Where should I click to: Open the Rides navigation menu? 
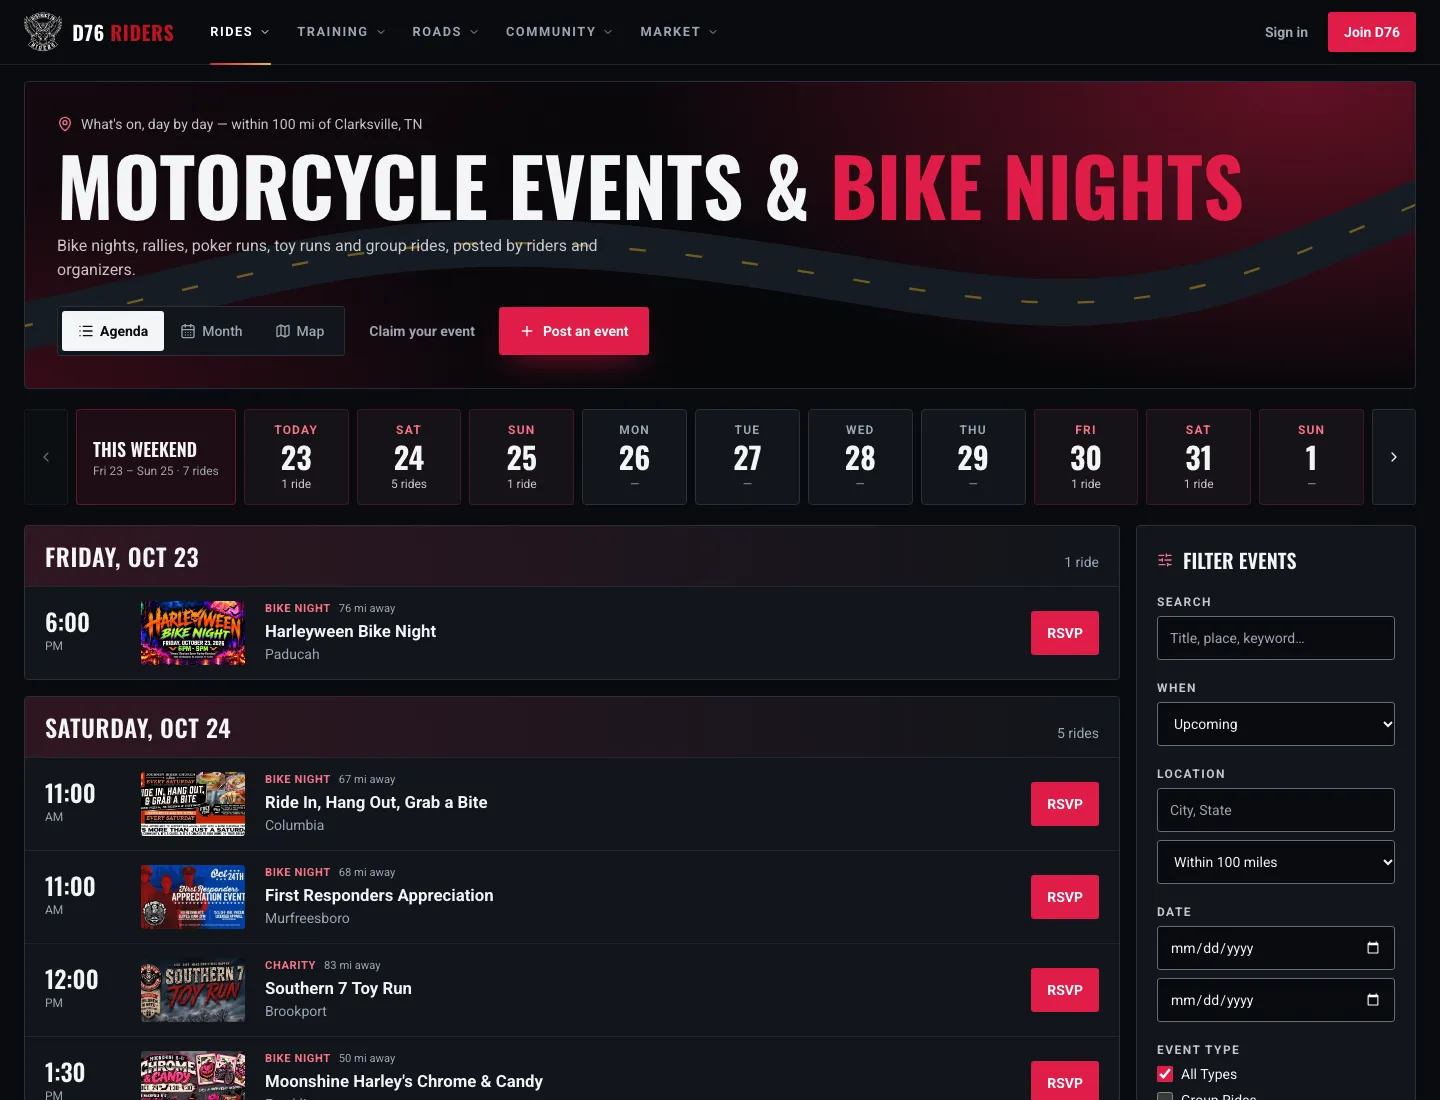coord(240,32)
